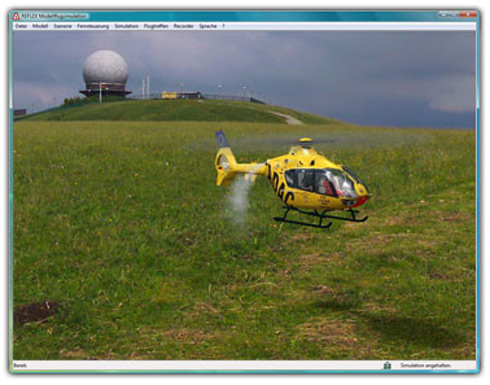Open the Sprache menu
This screenshot has height=385, width=490.
[x=208, y=26]
